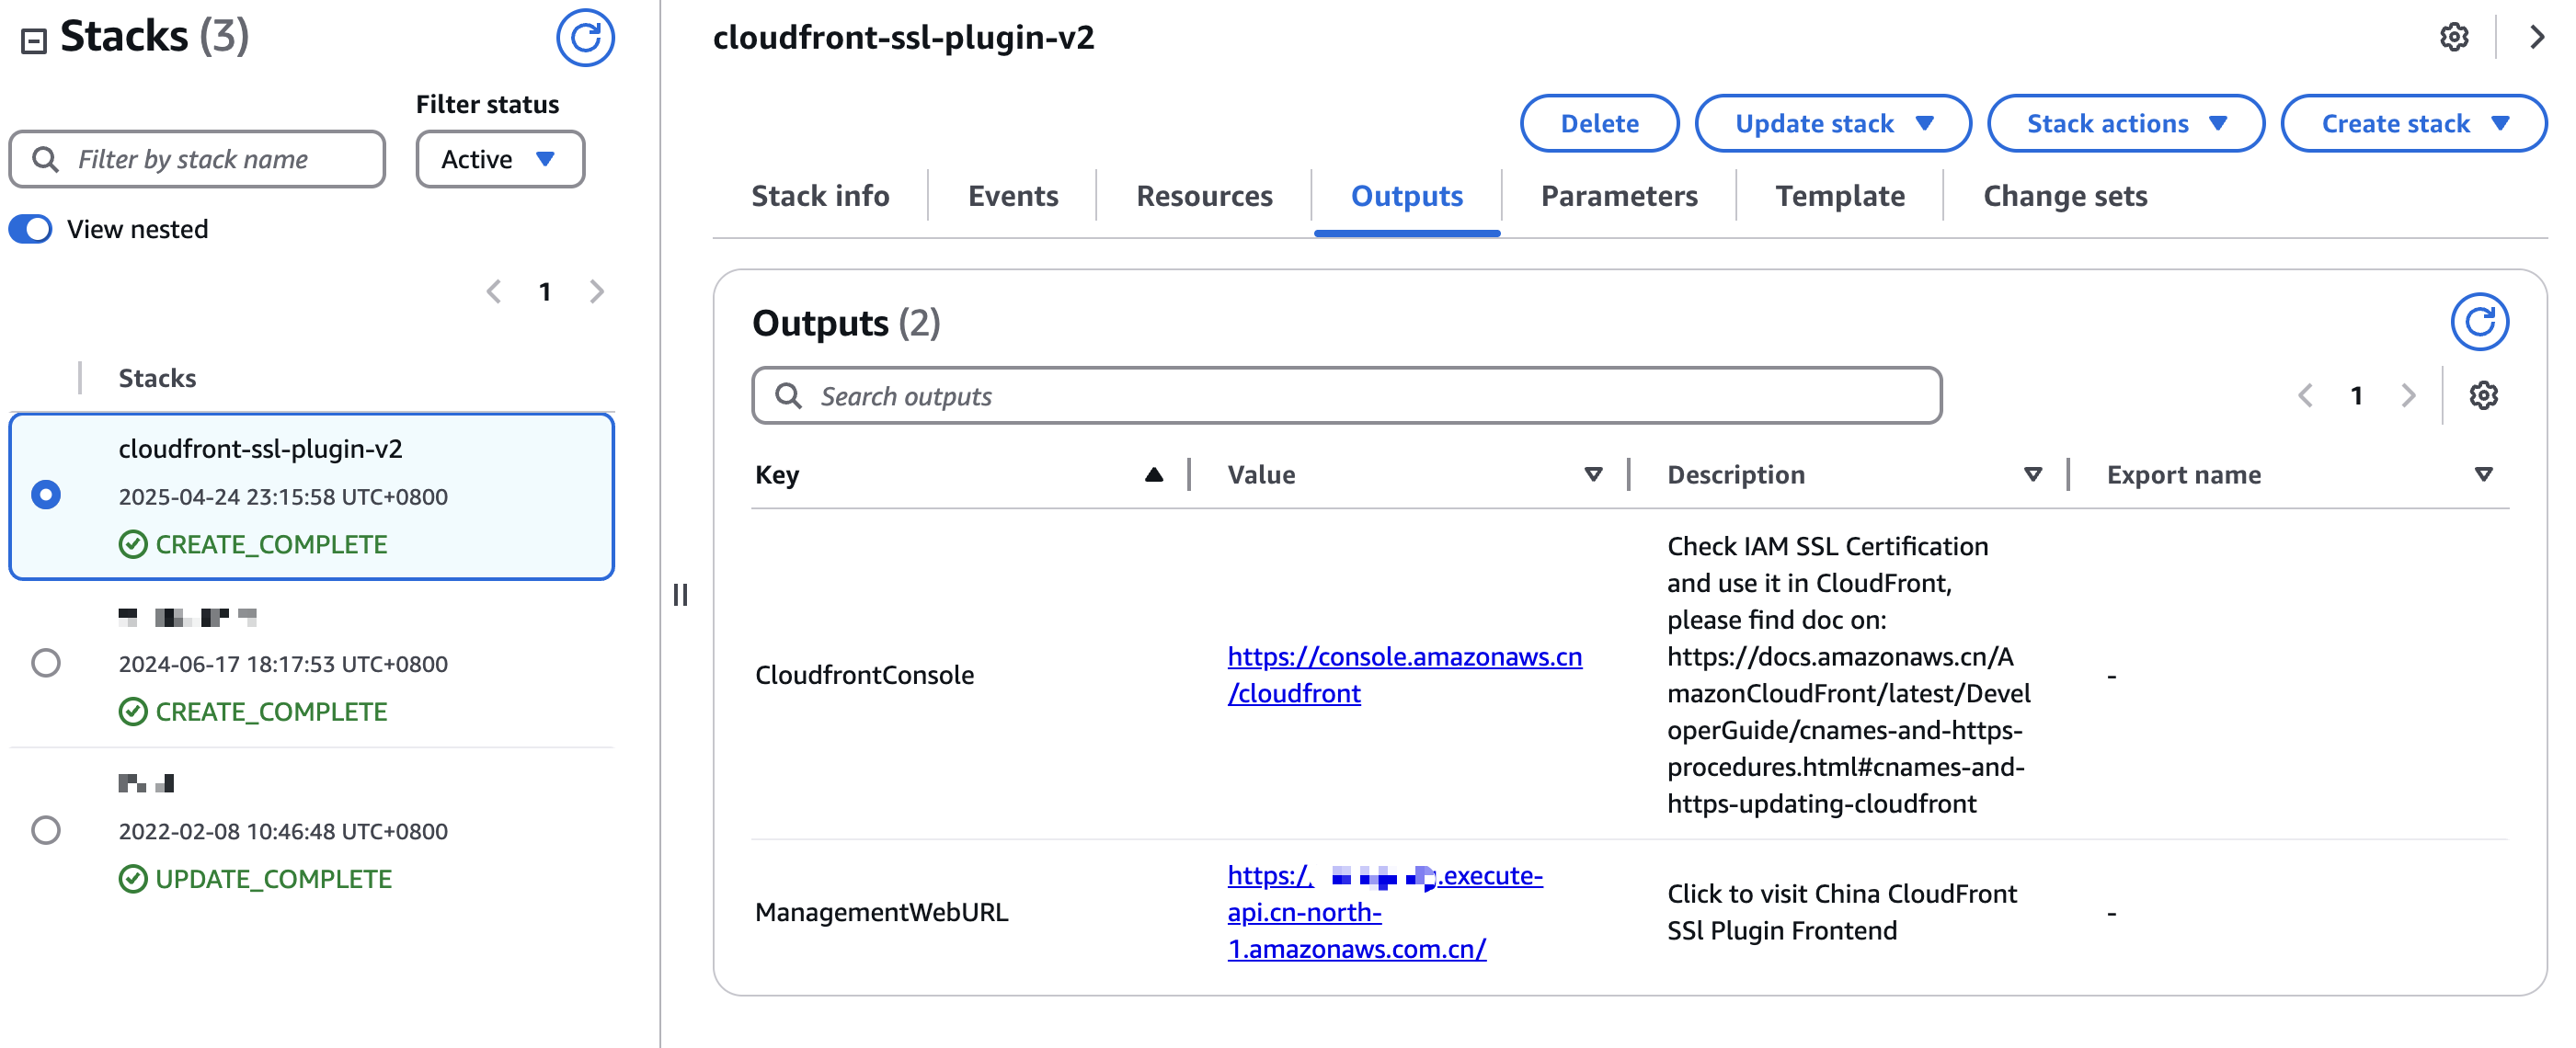Open the Change sets tab
2576x1048 pixels.
pyautogui.click(x=2065, y=196)
